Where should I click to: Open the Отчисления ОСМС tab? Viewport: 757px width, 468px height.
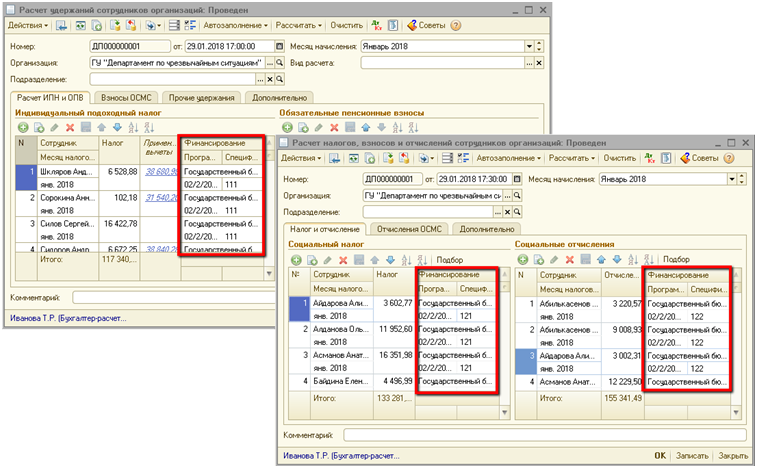[x=410, y=229]
